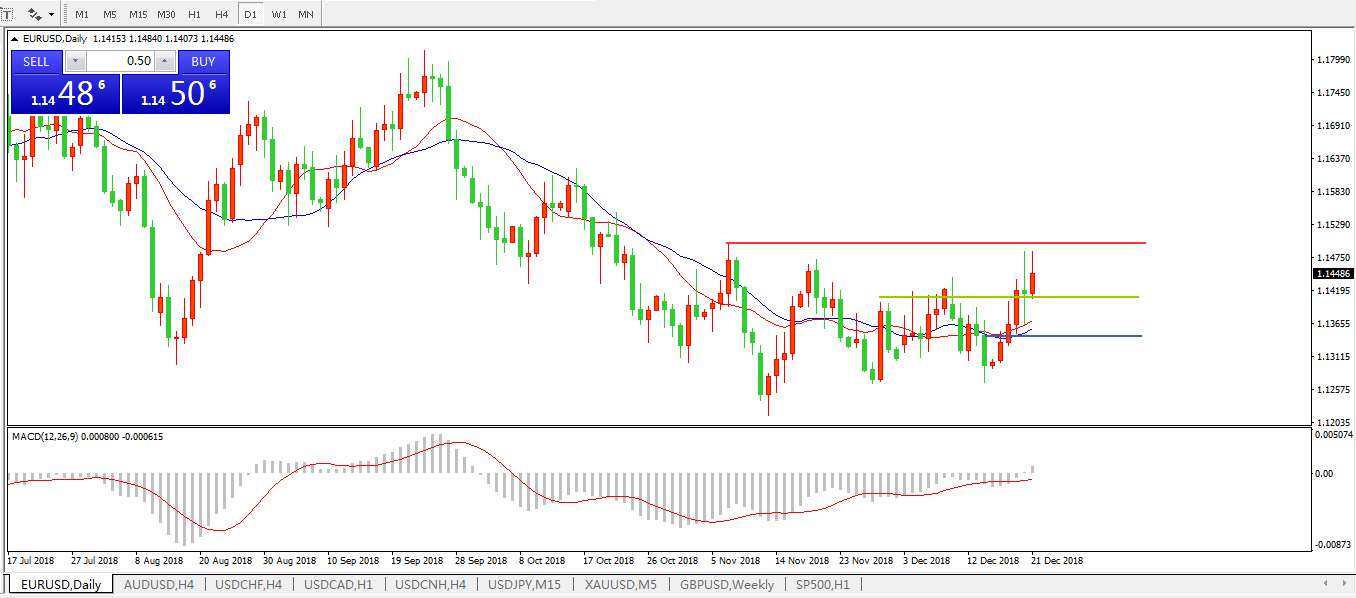The image size is (1356, 598).
Task: Select the W1 weekly timeframe
Action: coord(279,15)
